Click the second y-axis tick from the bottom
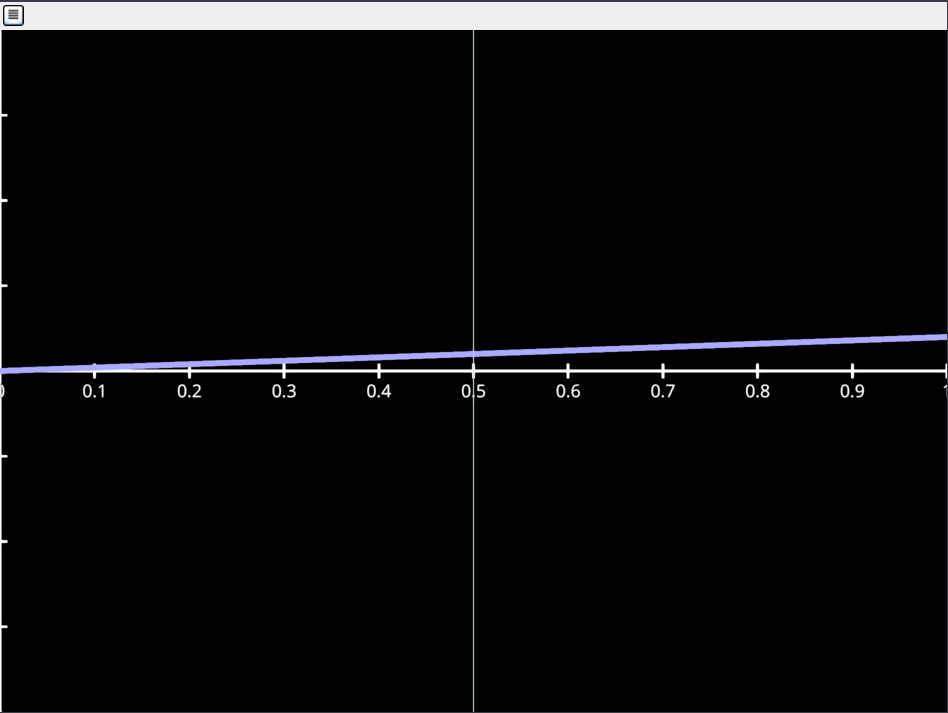The width and height of the screenshot is (948, 713). pyautogui.click(x=4, y=541)
